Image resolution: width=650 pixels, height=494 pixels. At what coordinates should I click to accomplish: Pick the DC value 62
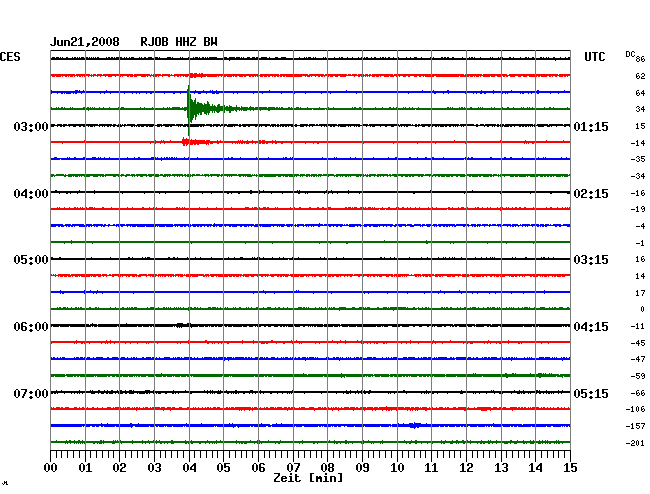click(640, 76)
